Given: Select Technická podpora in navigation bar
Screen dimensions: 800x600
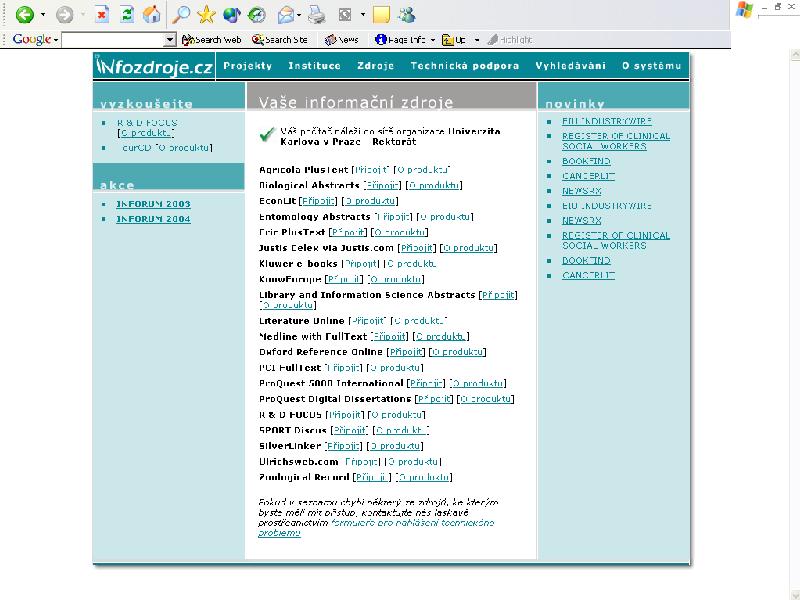Looking at the screenshot, I should (464, 66).
